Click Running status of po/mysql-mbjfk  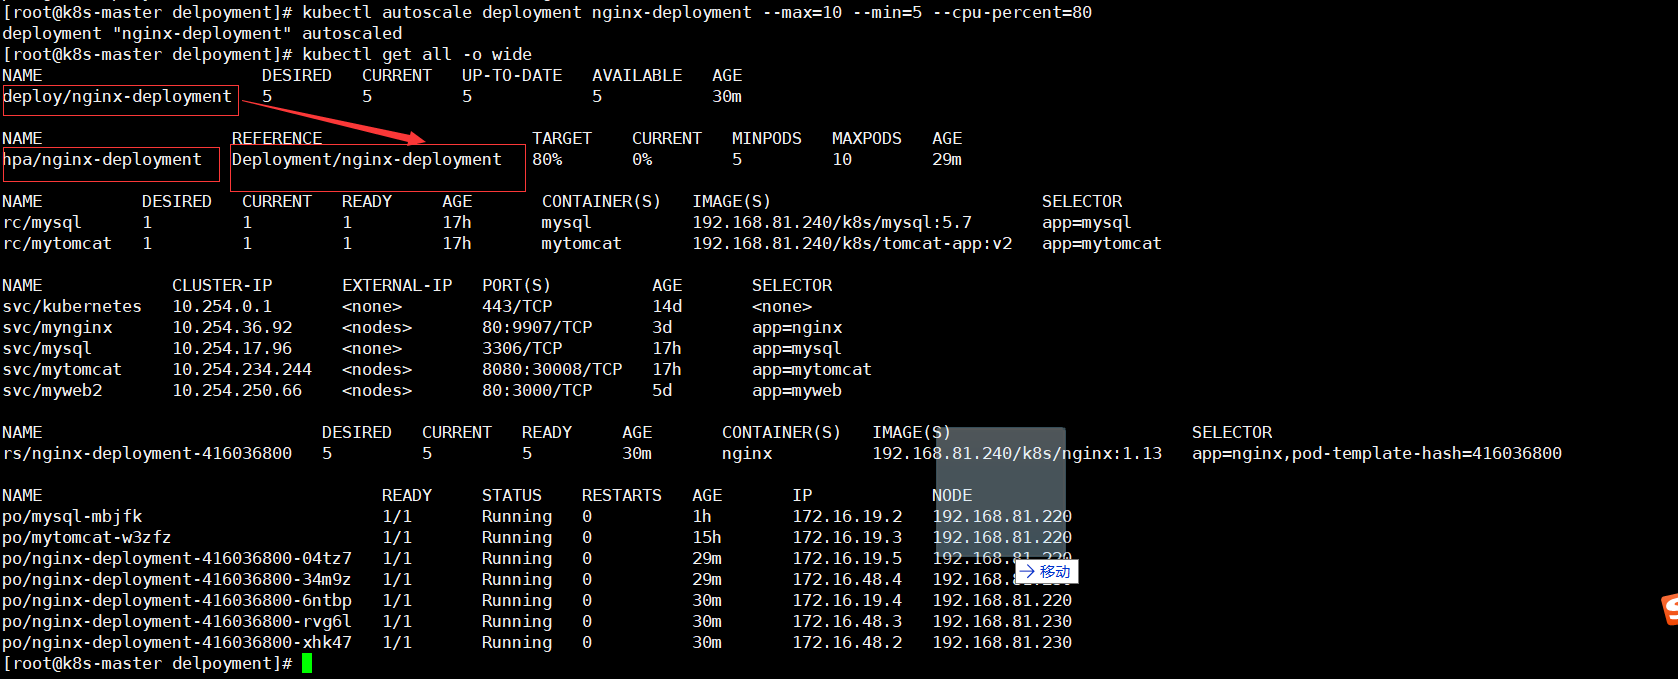517,516
